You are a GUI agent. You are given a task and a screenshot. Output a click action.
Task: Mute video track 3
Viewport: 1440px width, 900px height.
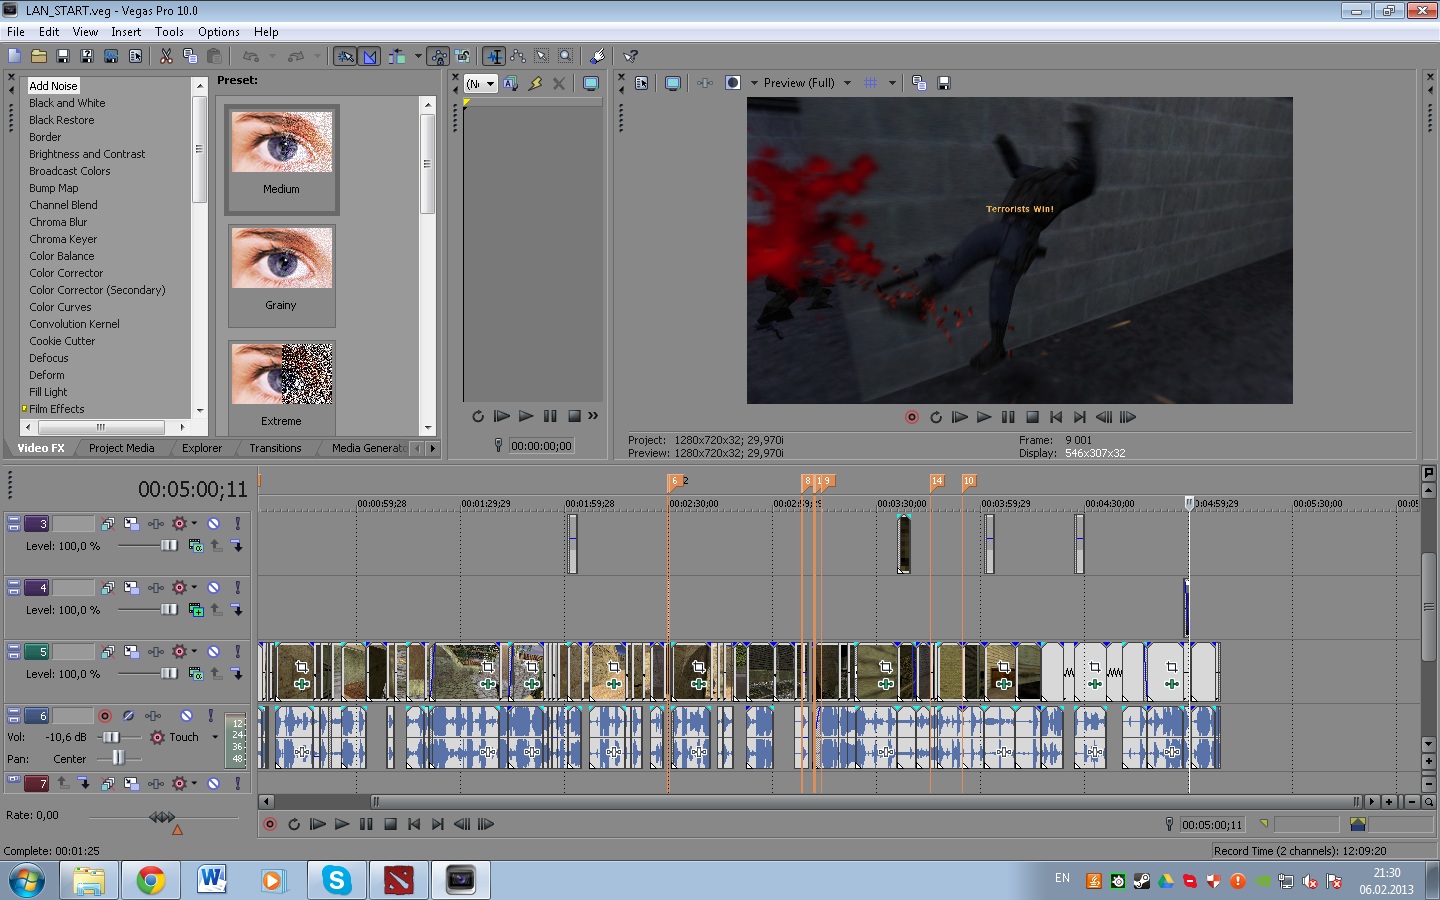pyautogui.click(x=213, y=523)
